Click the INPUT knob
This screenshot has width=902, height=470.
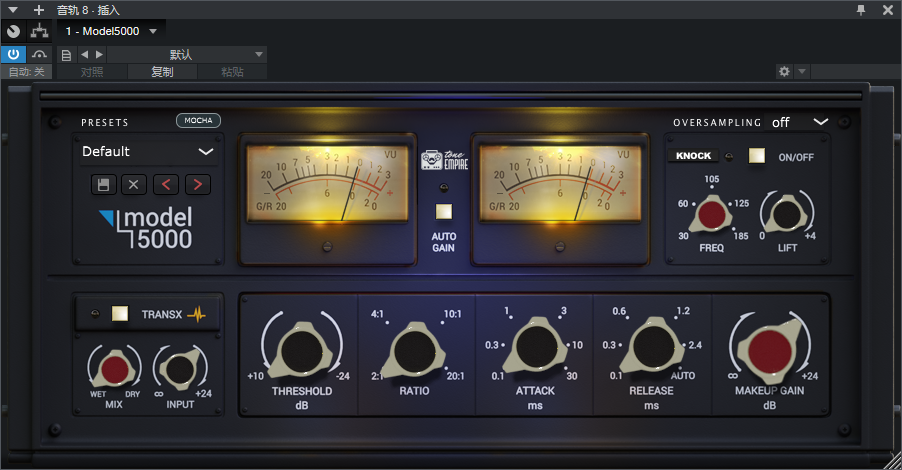180,369
